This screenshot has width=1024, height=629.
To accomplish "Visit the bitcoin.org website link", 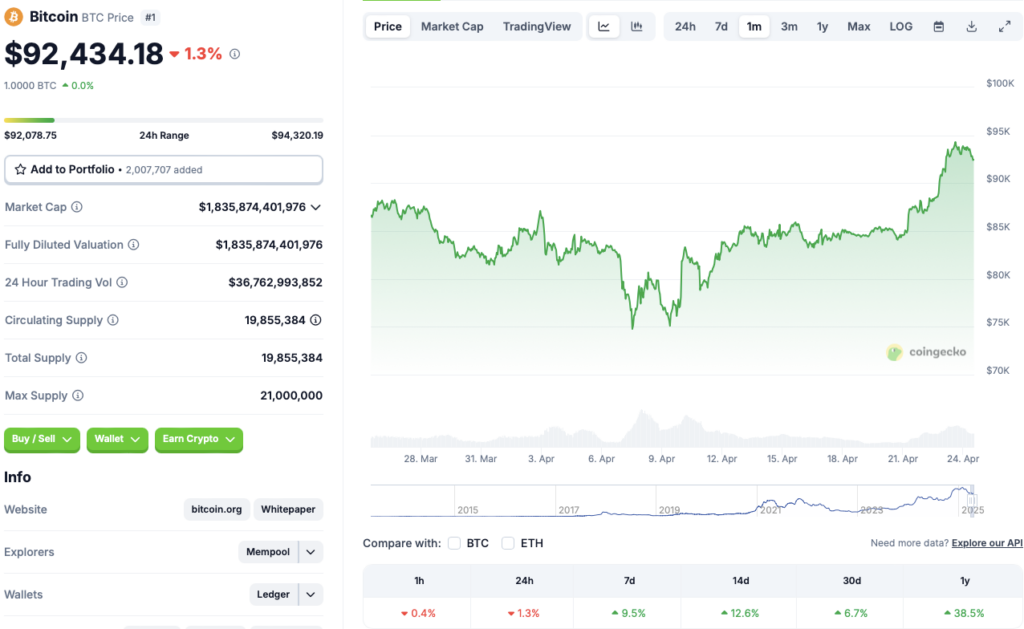I will click(216, 509).
